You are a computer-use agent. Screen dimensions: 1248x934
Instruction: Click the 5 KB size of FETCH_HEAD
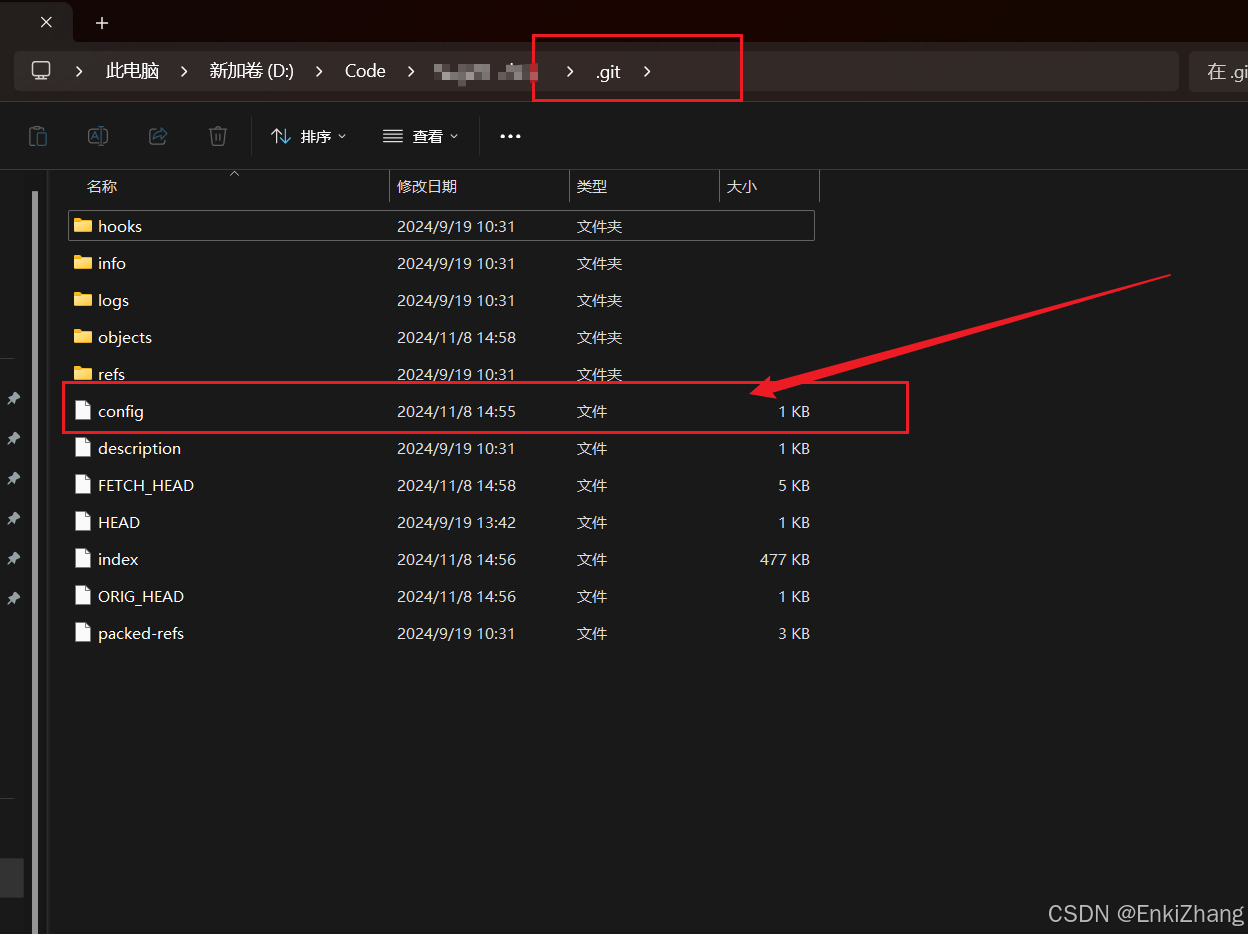(794, 485)
